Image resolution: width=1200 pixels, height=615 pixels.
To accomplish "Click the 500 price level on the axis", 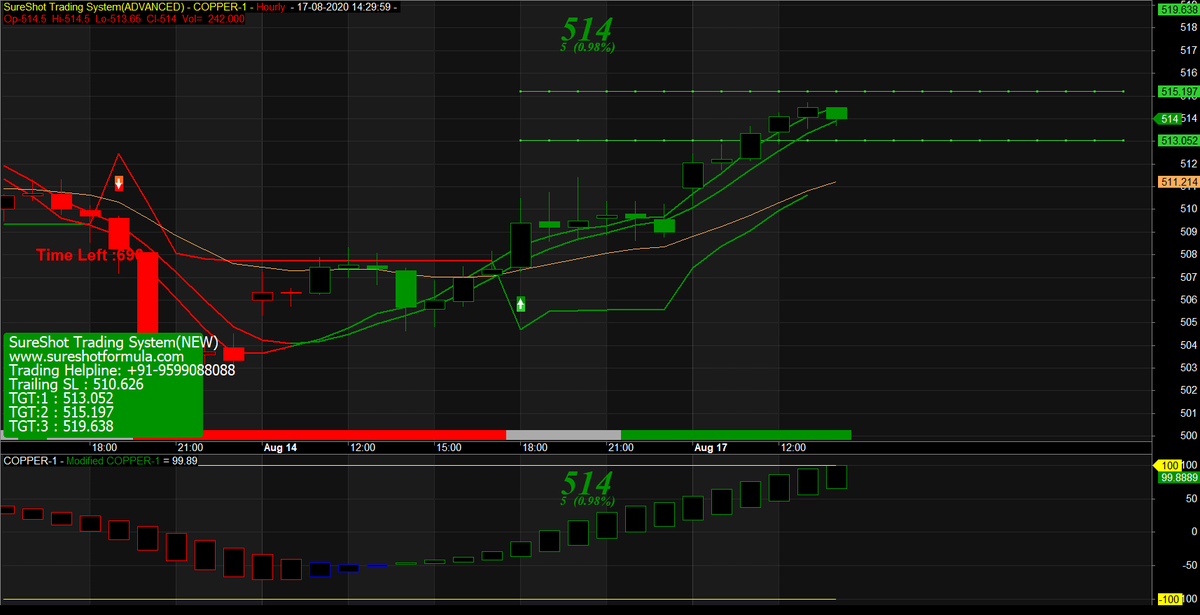I will (x=1189, y=436).
